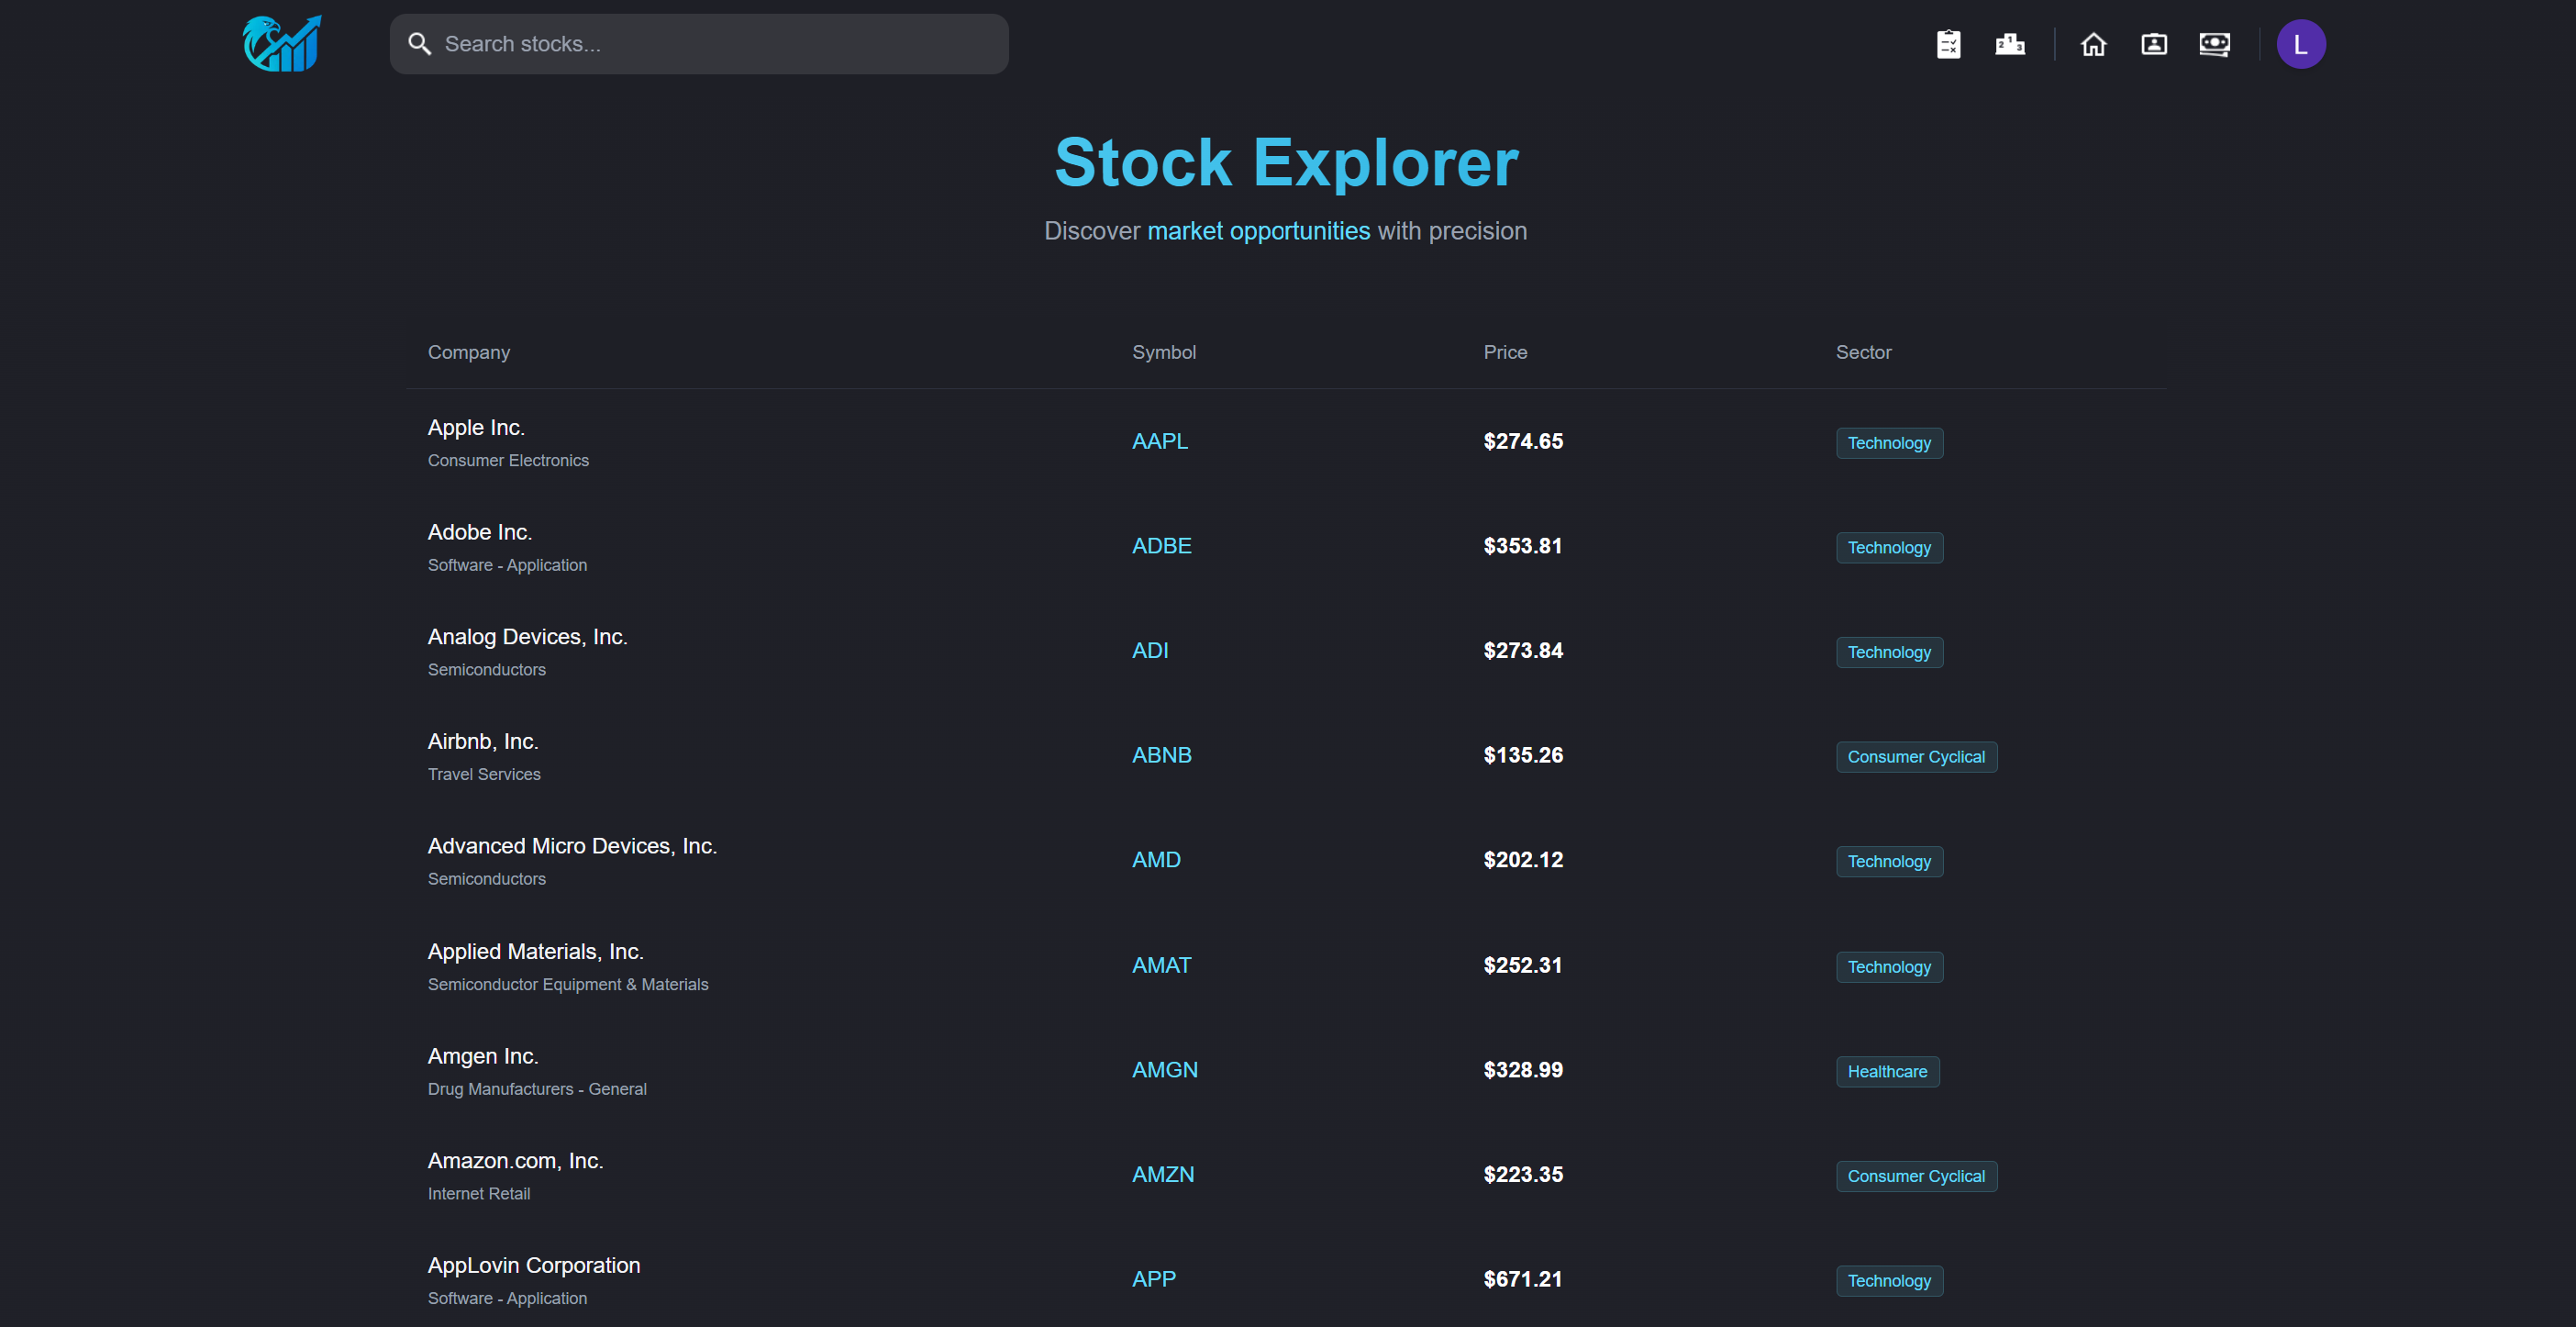Click the Healthcare sector tag
Viewport: 2576px width, 1327px height.
coord(1887,1071)
